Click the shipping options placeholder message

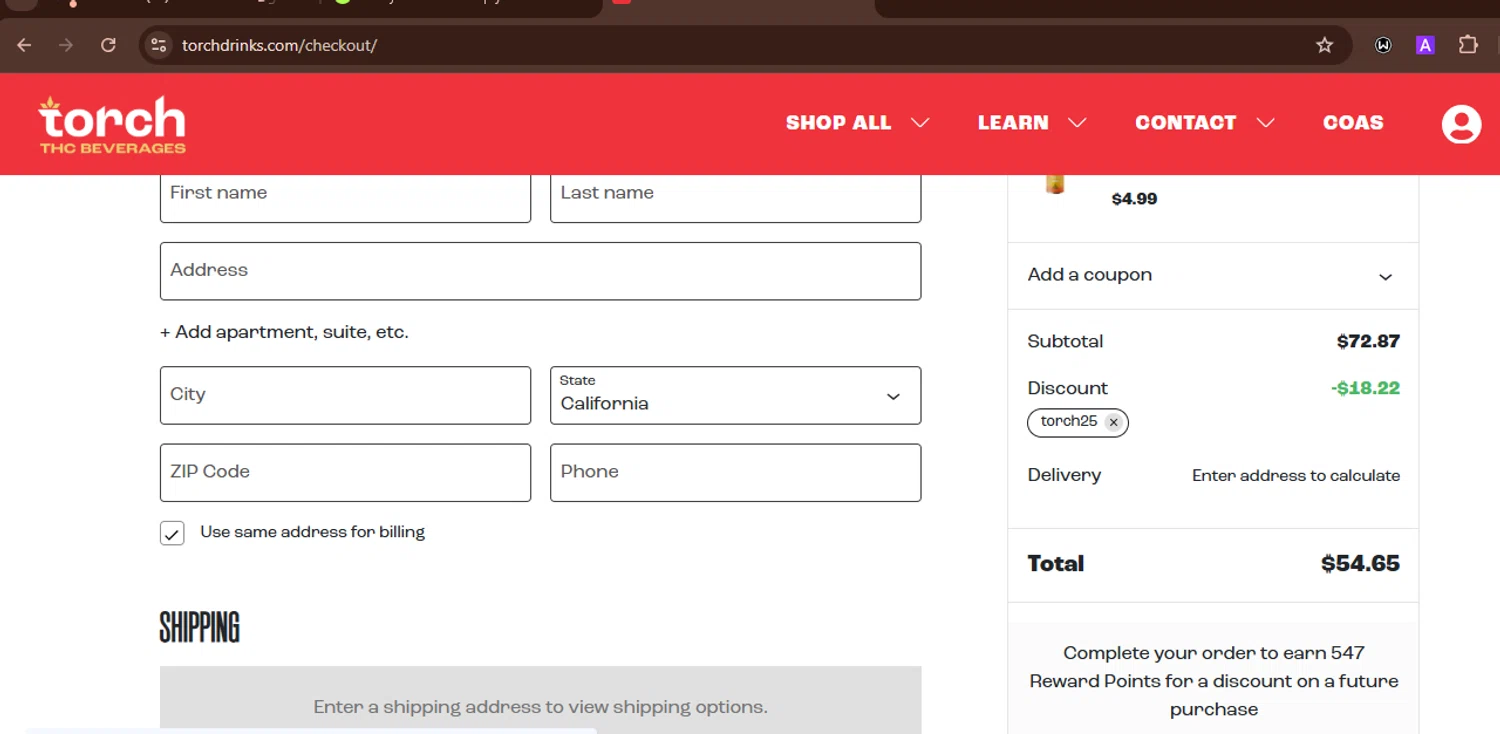click(540, 707)
